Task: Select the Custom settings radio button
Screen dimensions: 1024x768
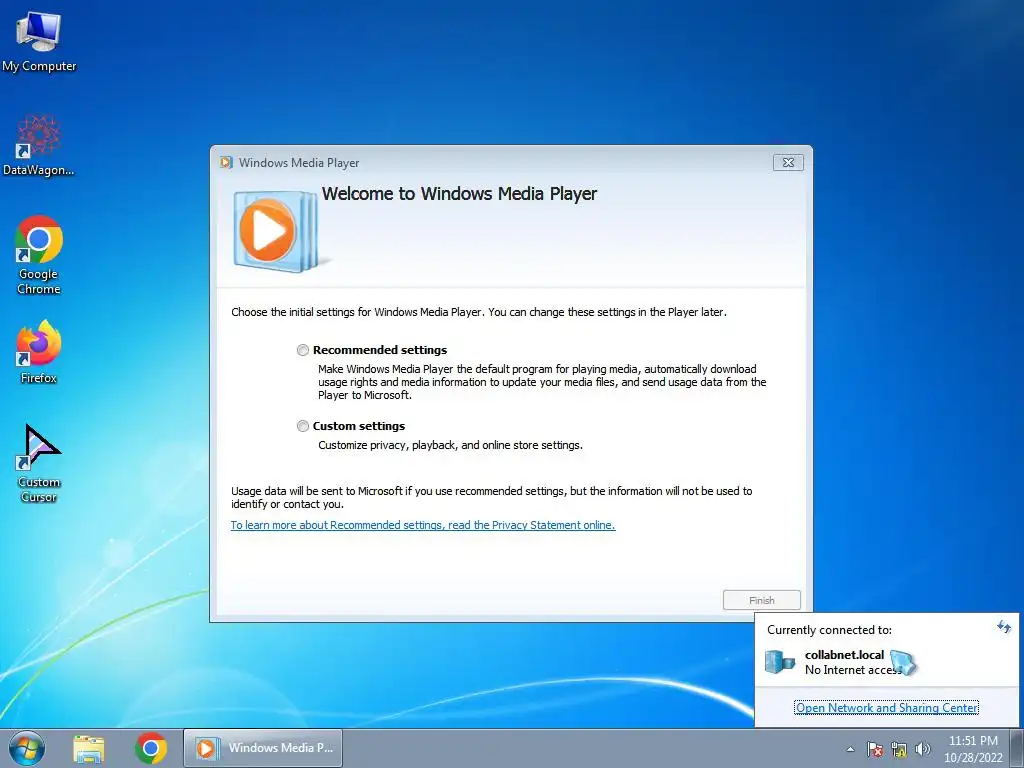Action: [x=303, y=426]
